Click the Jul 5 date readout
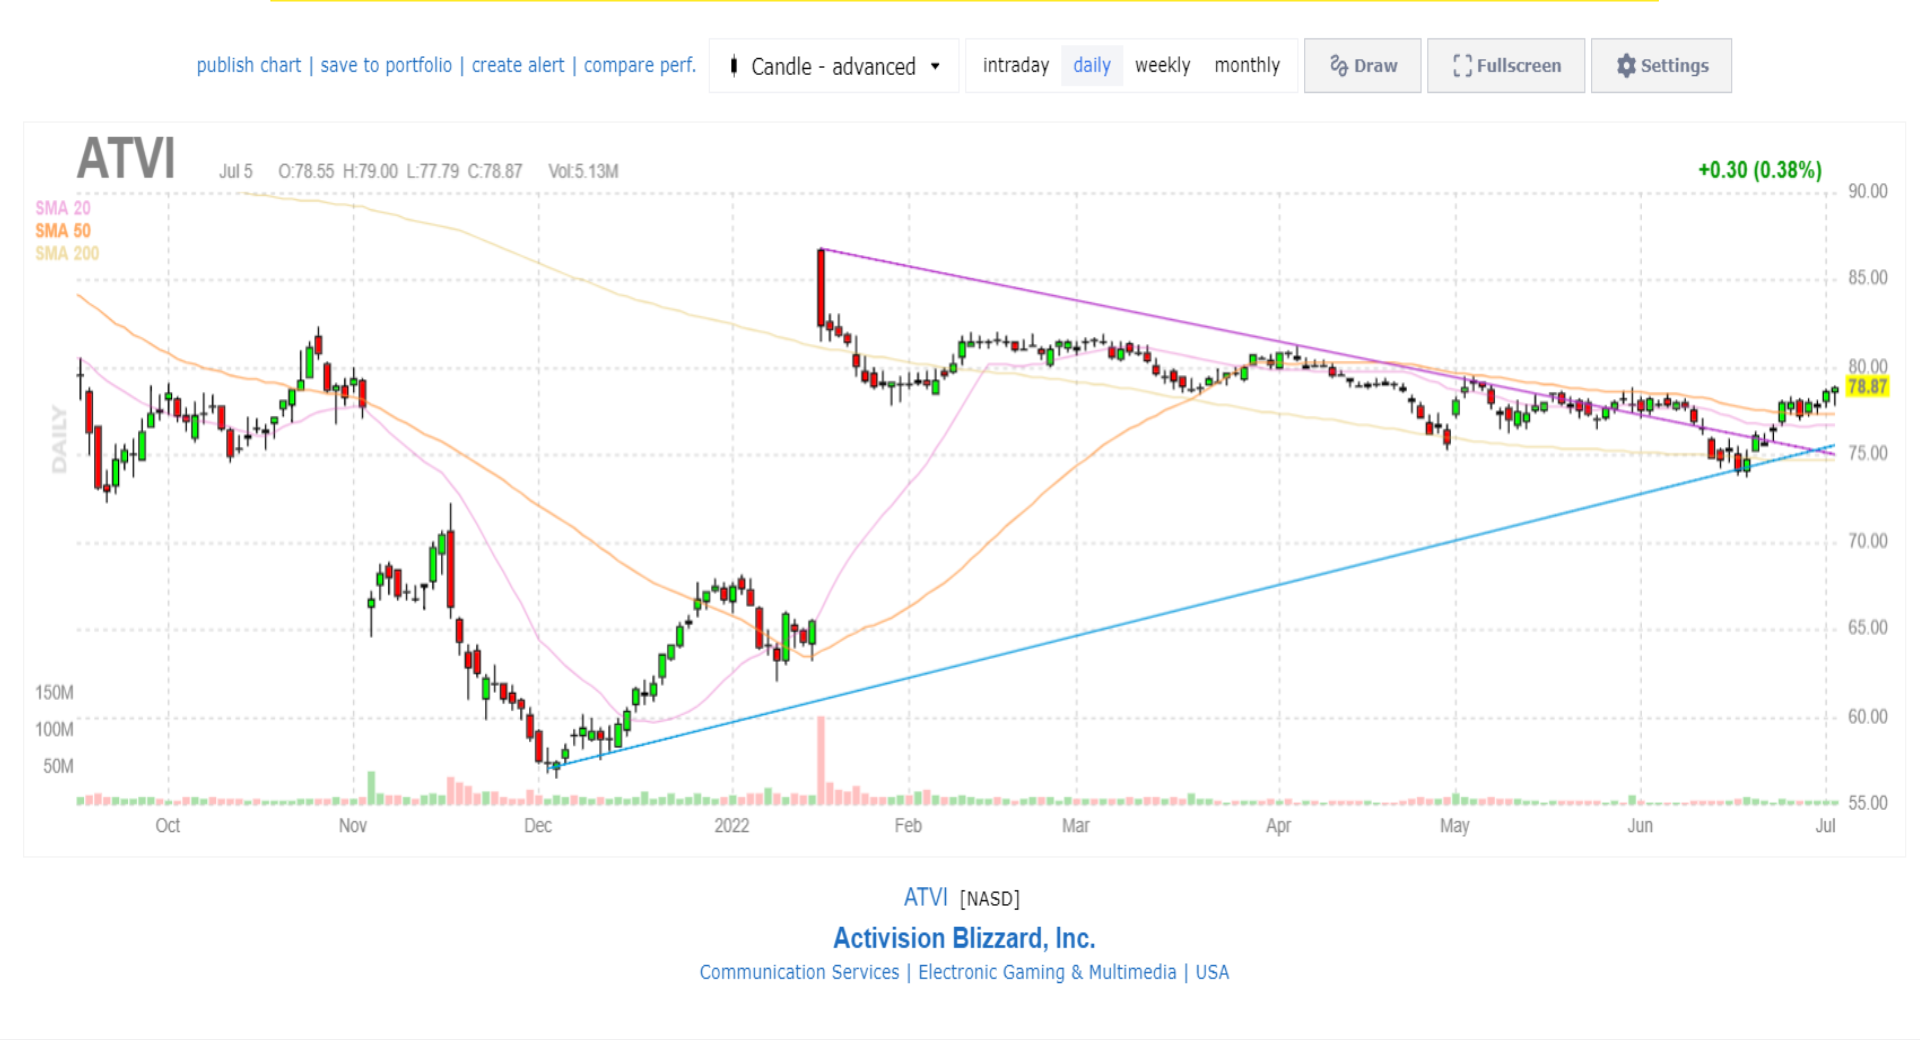The image size is (1920, 1040). coord(236,171)
